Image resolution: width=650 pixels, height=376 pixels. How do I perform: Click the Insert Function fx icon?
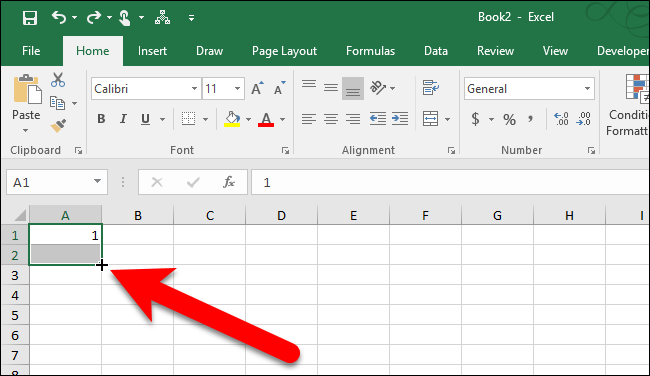click(x=229, y=182)
